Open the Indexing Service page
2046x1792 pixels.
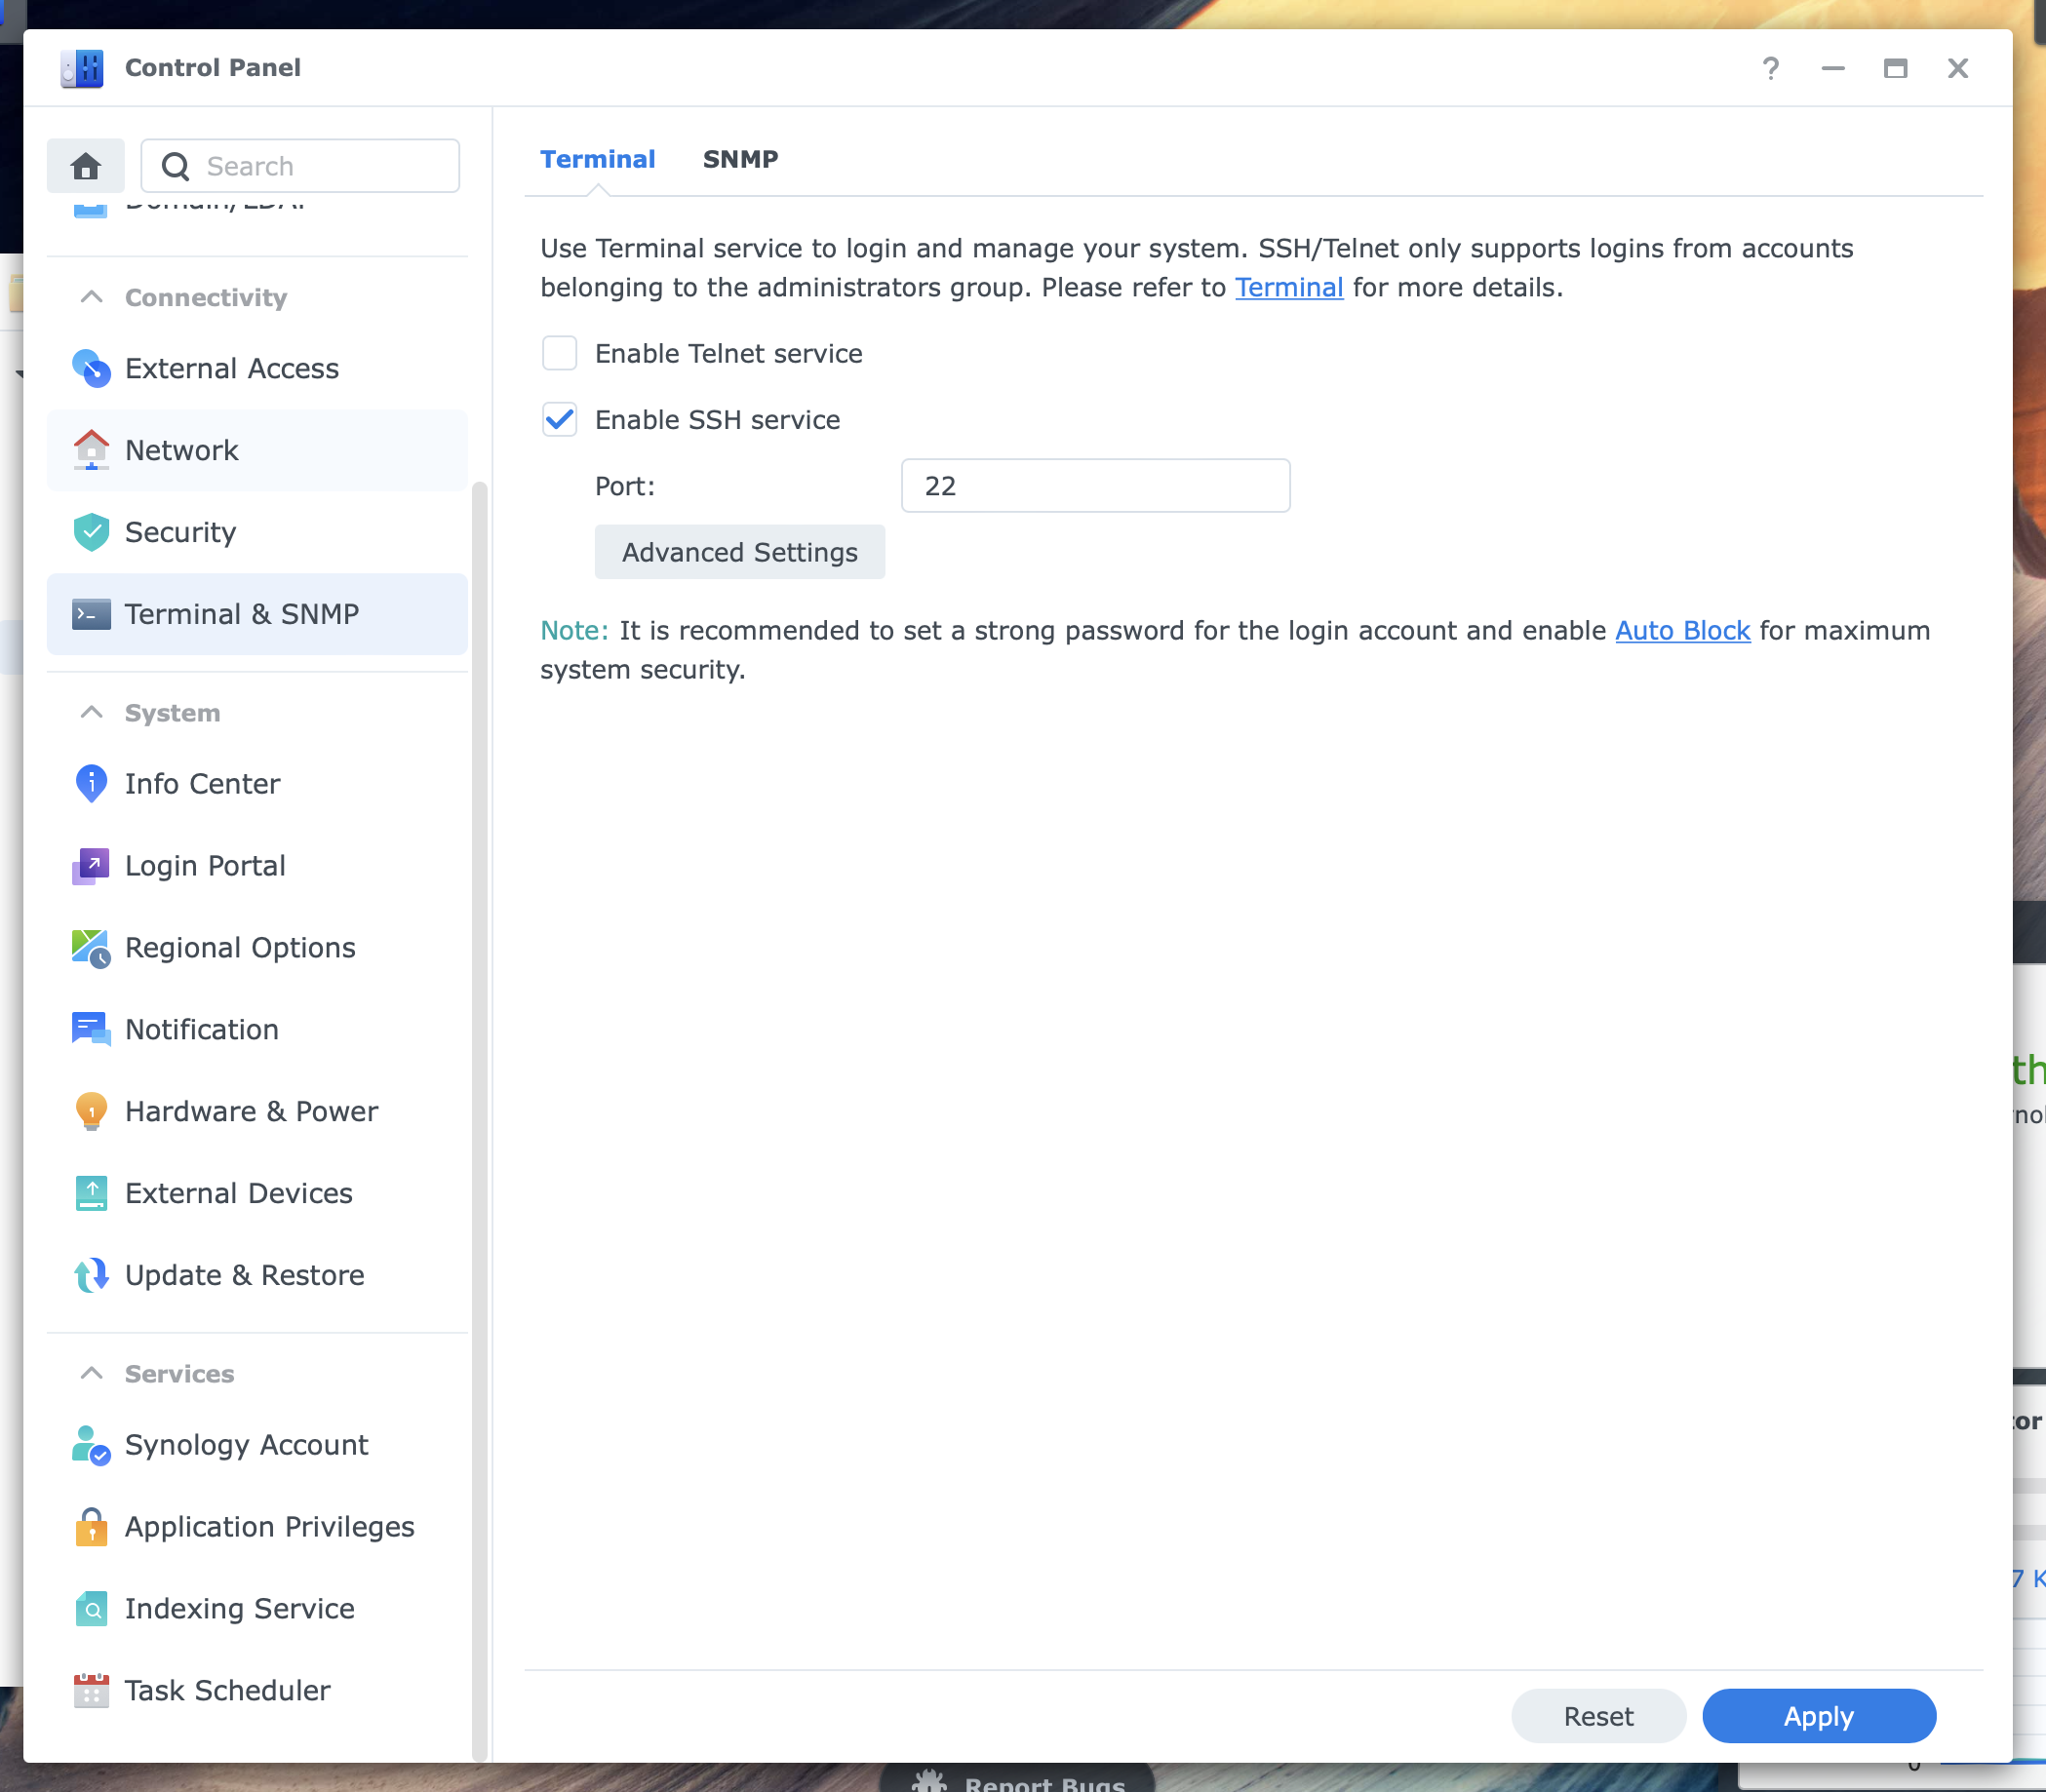click(x=257, y=1609)
